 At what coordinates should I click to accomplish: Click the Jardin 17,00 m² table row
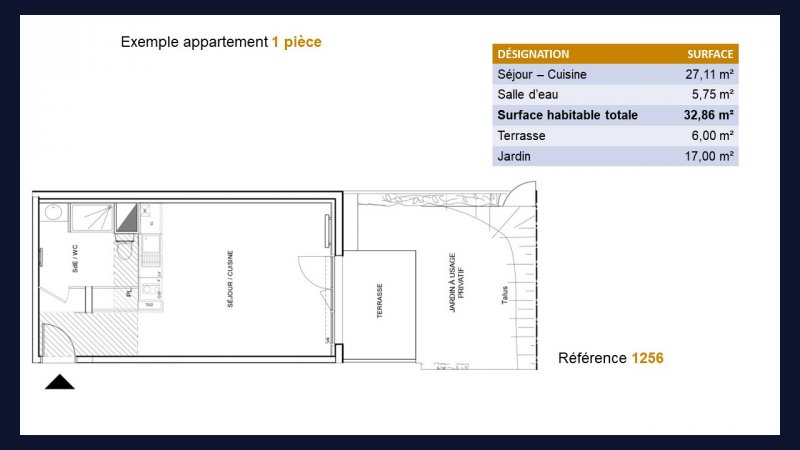[615, 156]
